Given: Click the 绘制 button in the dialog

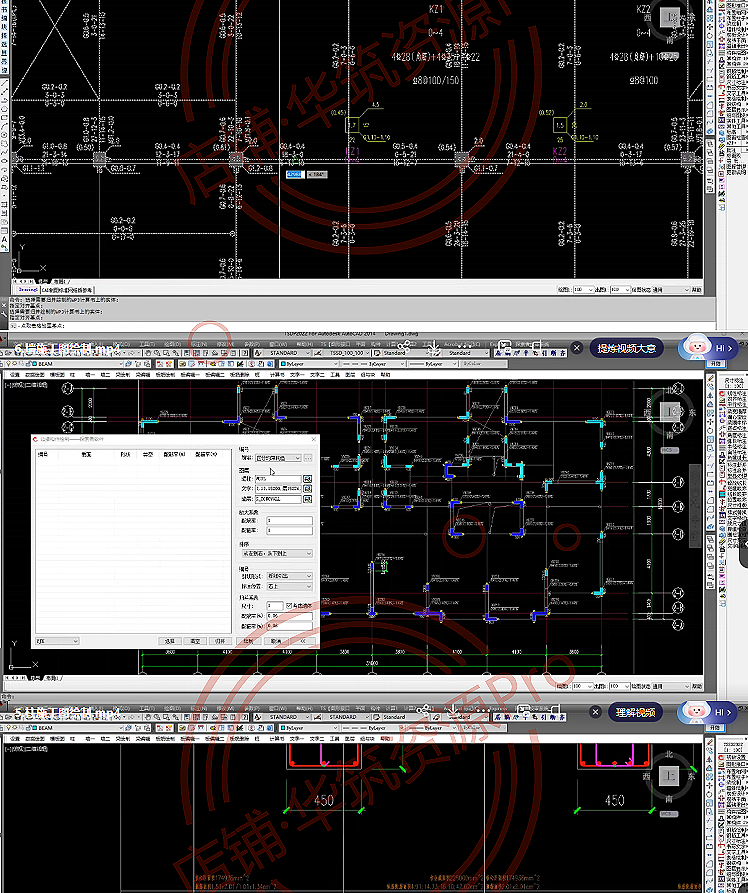Looking at the screenshot, I should tap(249, 641).
